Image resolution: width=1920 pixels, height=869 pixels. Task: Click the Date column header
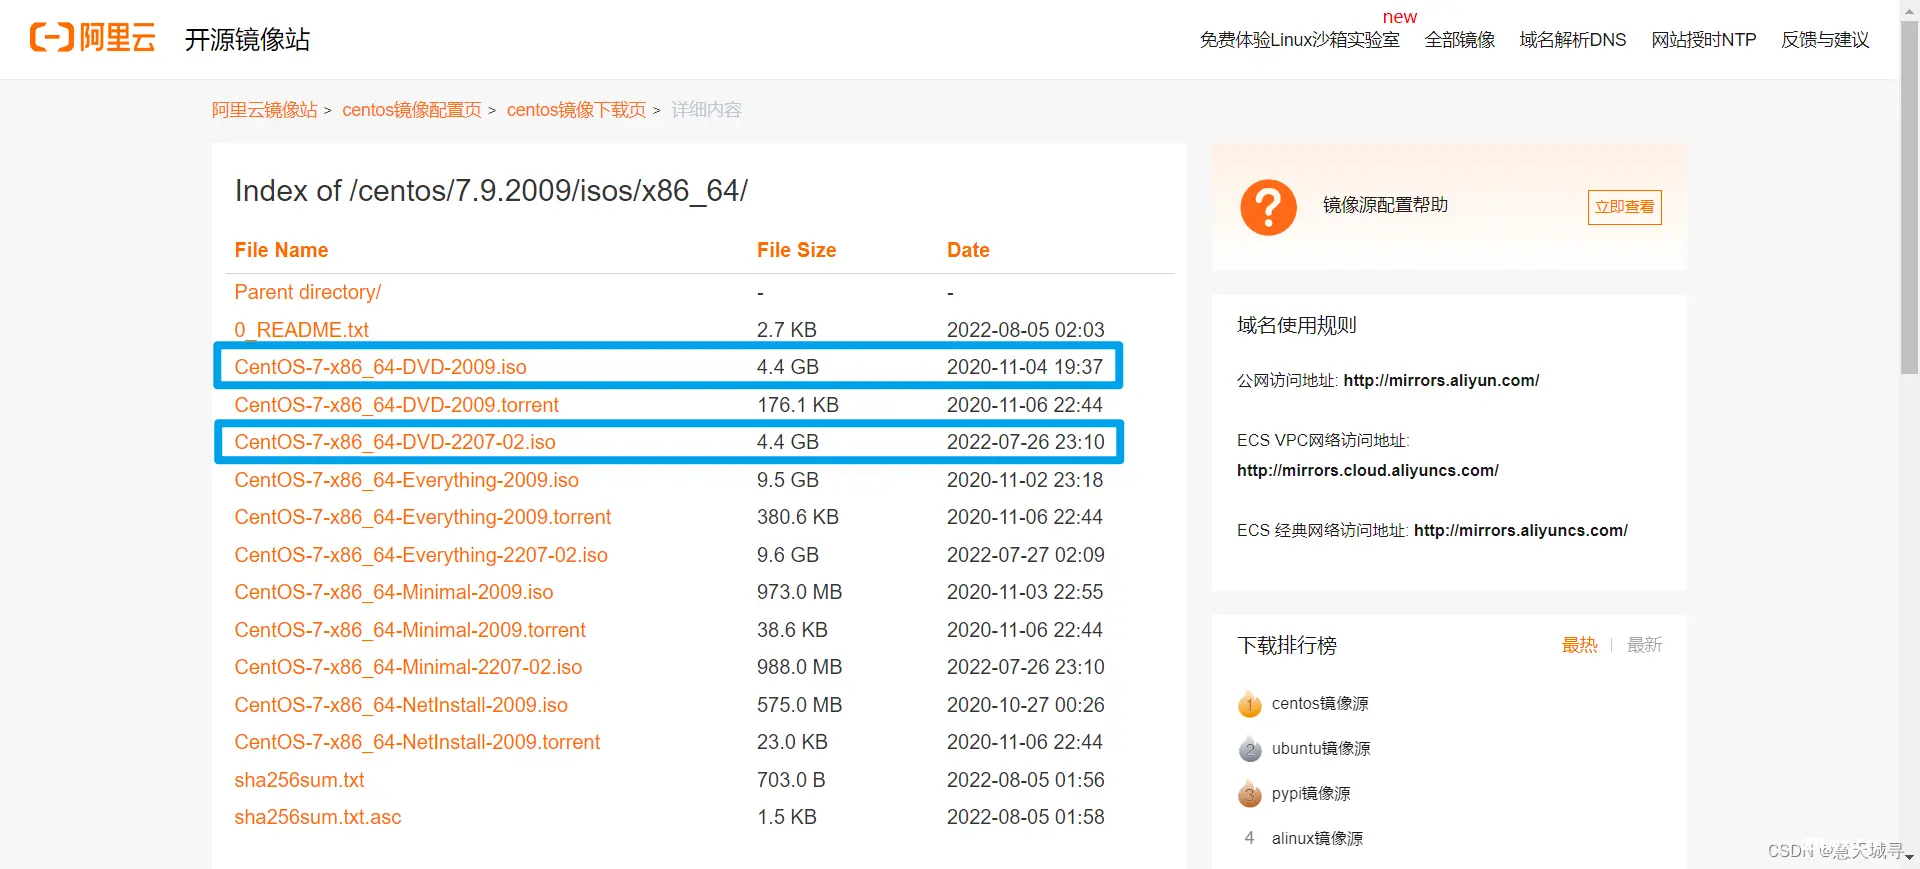968,250
